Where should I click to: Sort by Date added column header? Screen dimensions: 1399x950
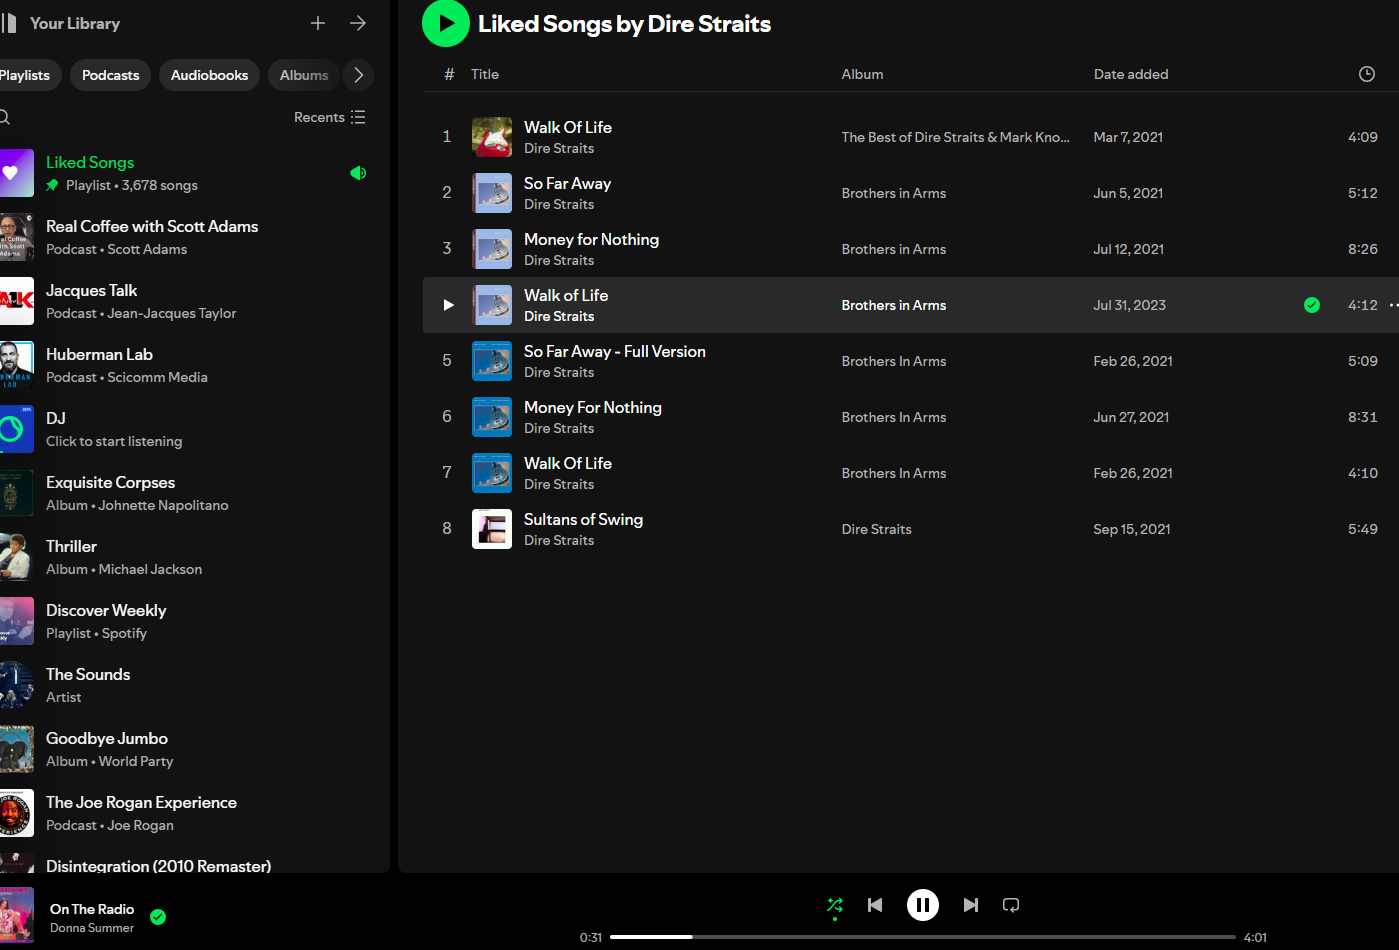point(1131,74)
